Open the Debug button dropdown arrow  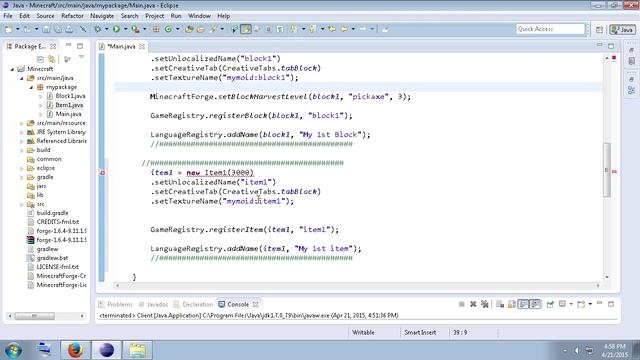coord(106,29)
